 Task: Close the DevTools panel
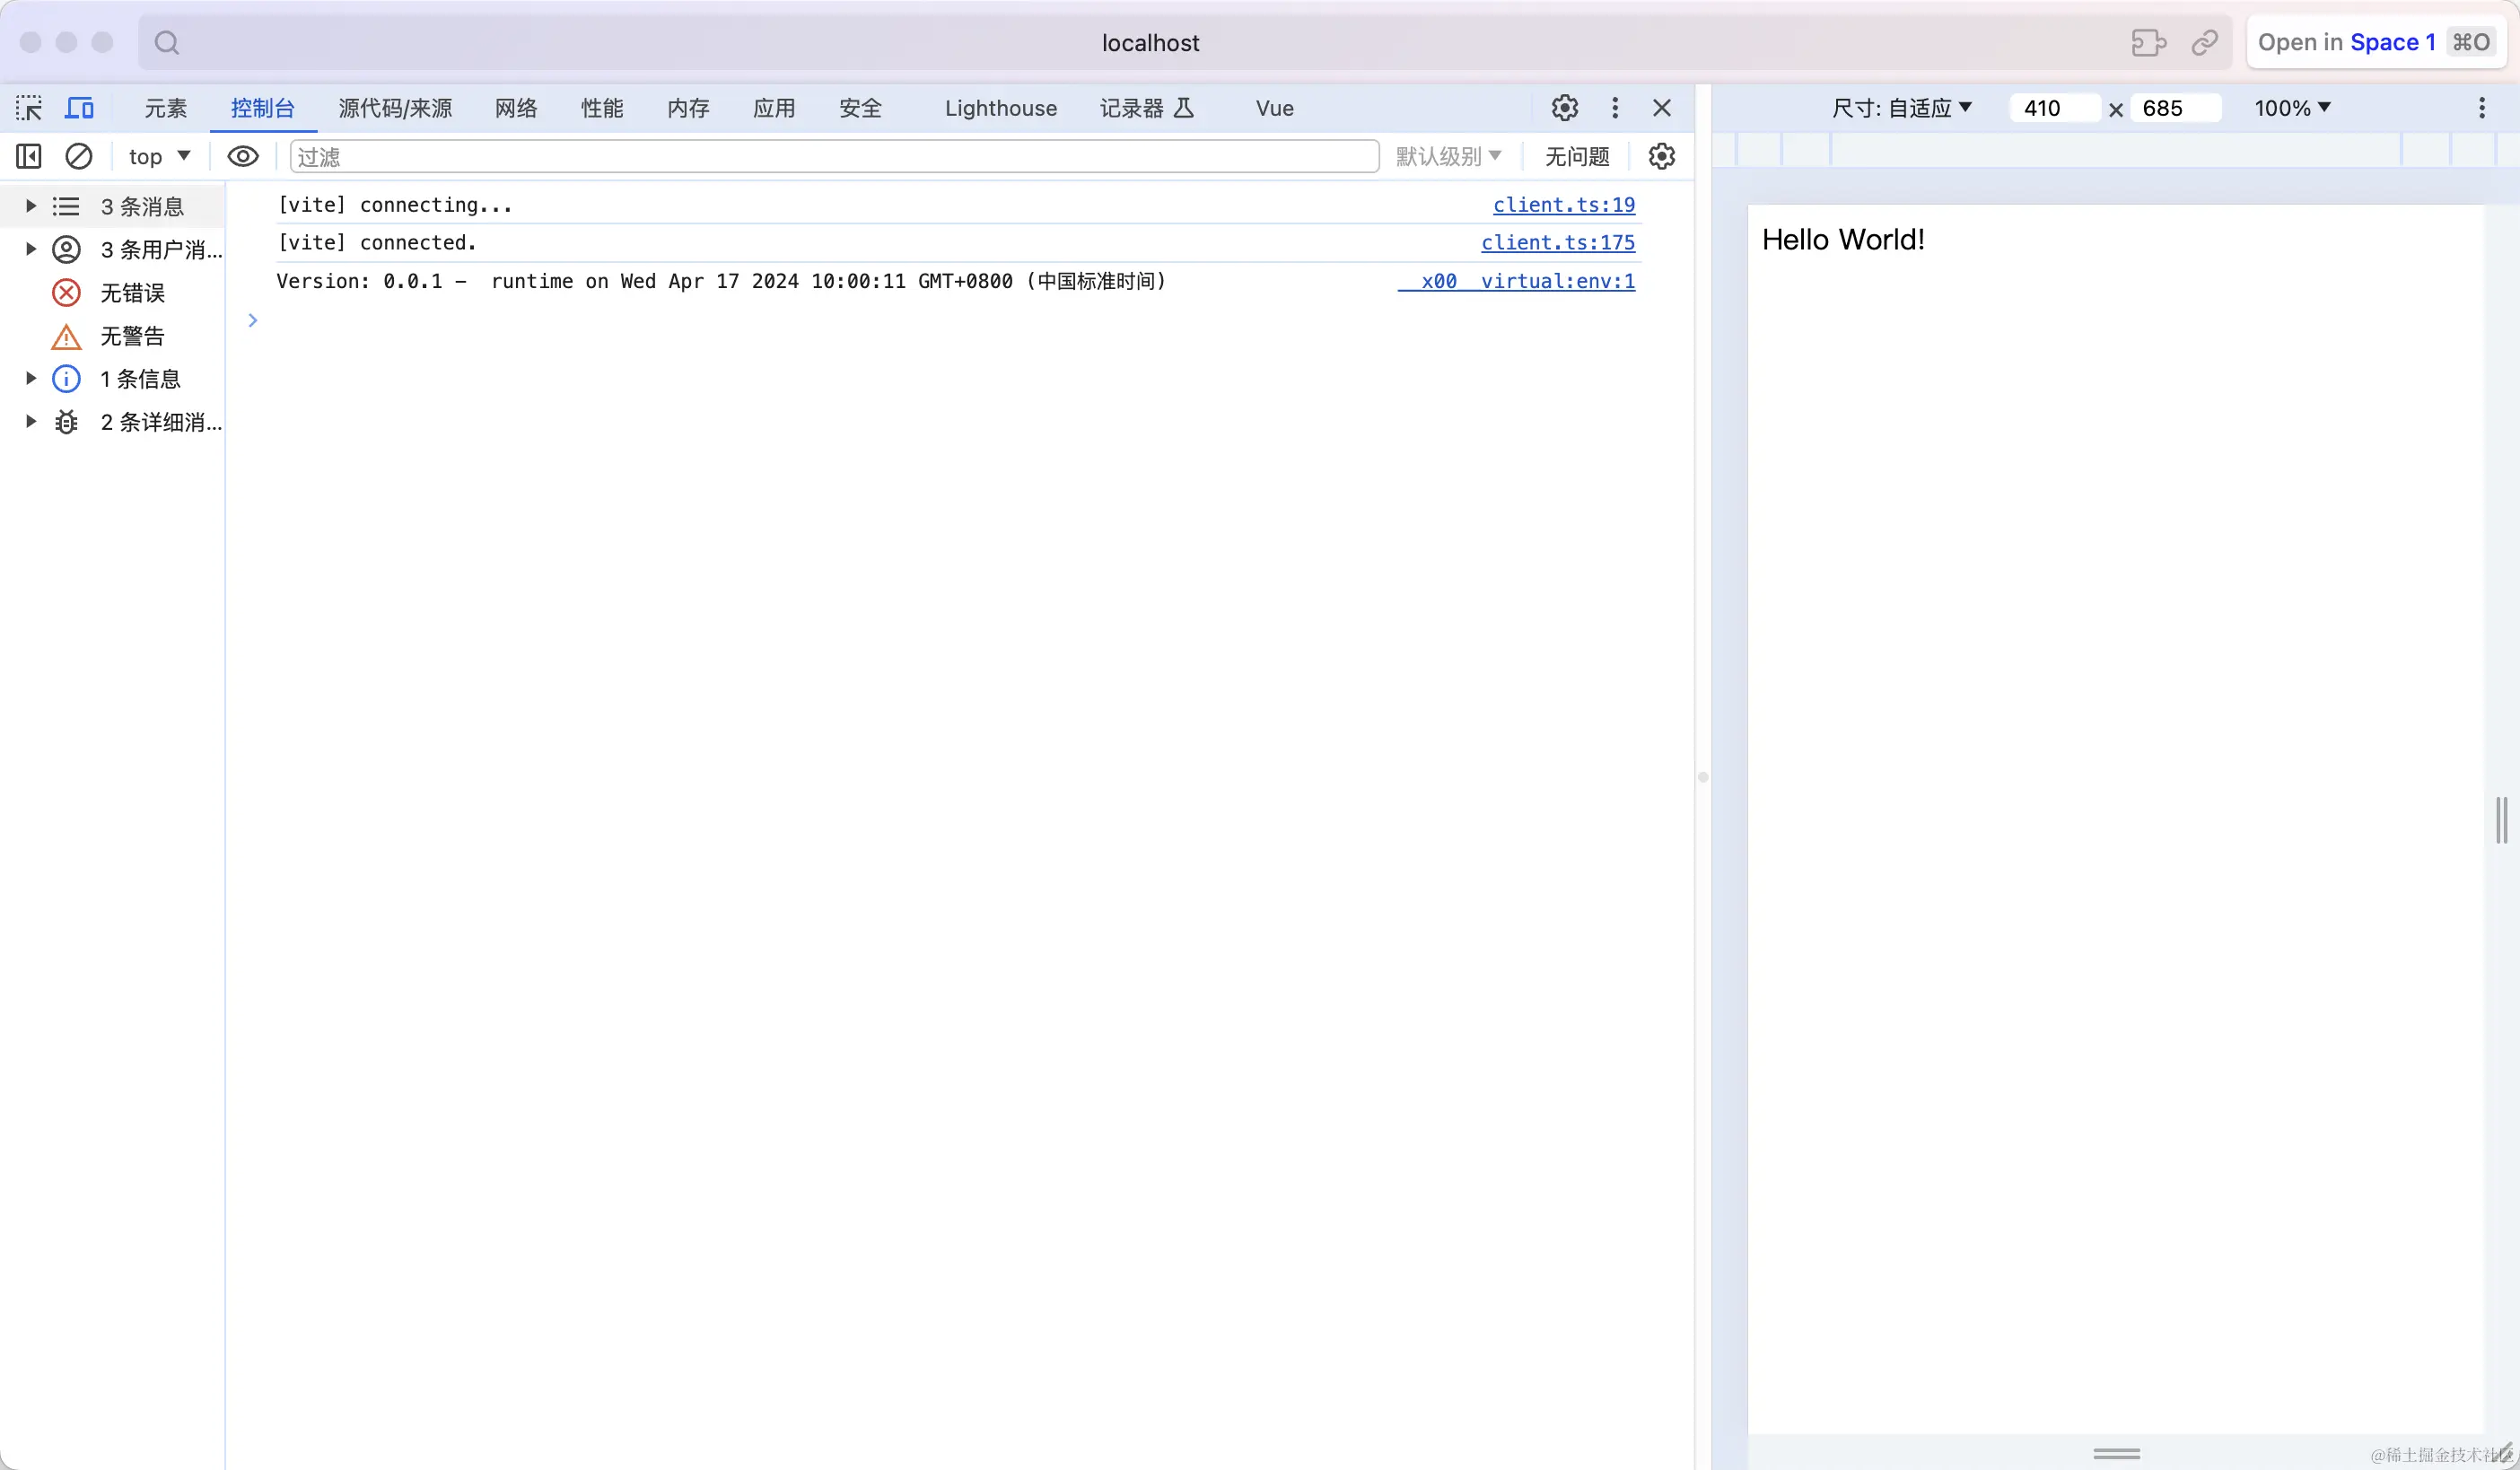[x=1661, y=108]
